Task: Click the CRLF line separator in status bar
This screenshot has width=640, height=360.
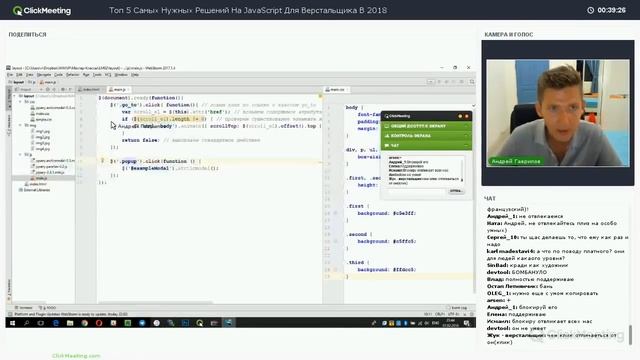Action: point(440,314)
